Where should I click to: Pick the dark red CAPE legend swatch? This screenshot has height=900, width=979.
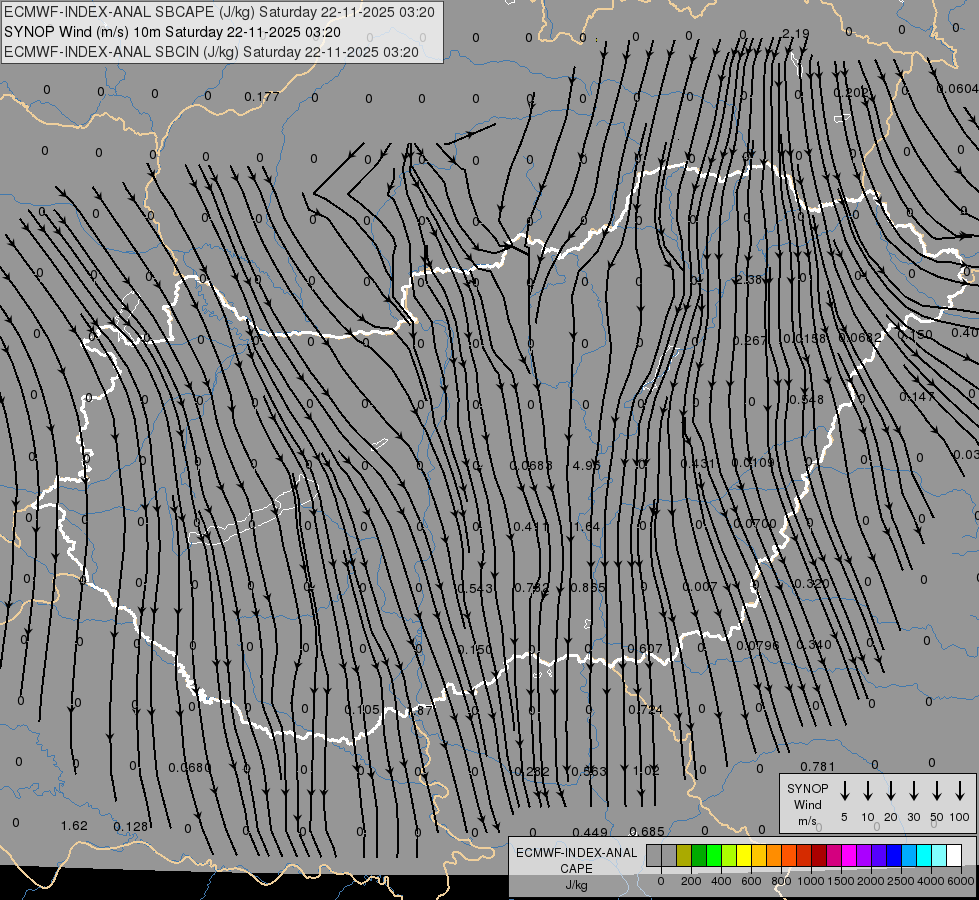tap(819, 855)
